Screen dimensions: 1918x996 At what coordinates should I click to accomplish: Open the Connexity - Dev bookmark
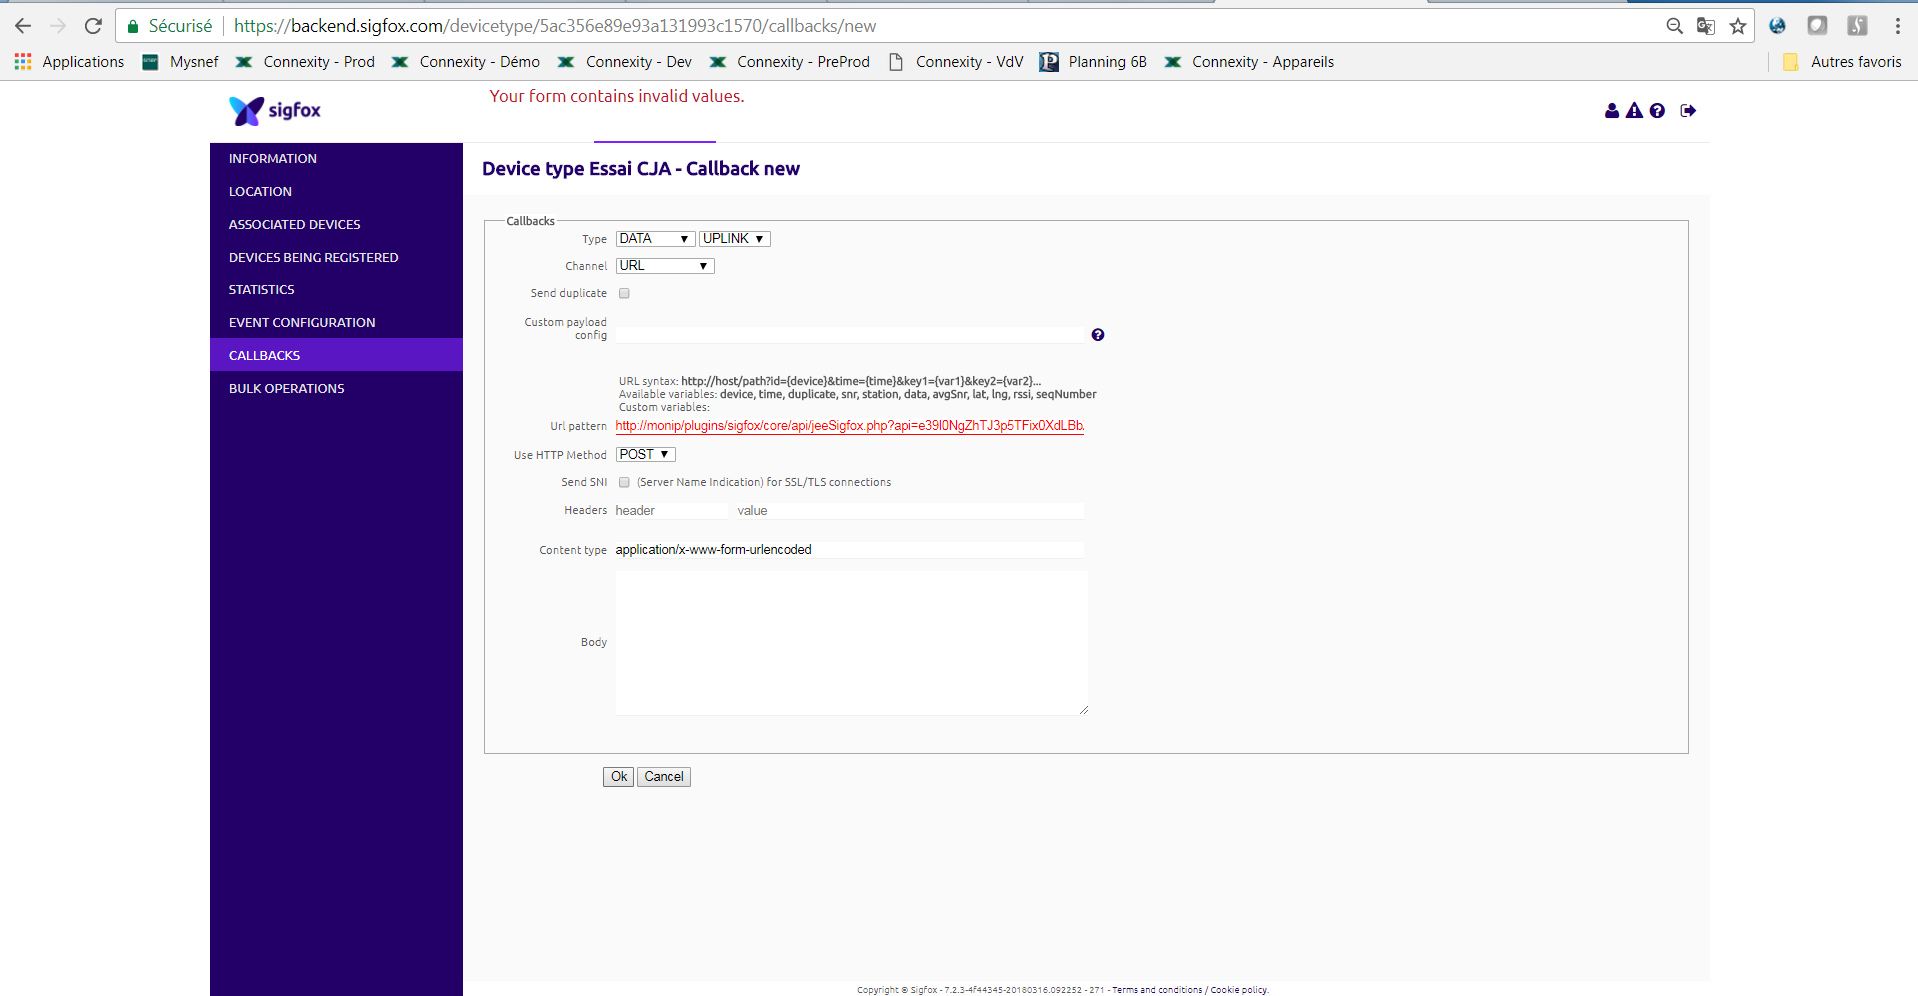click(x=625, y=62)
